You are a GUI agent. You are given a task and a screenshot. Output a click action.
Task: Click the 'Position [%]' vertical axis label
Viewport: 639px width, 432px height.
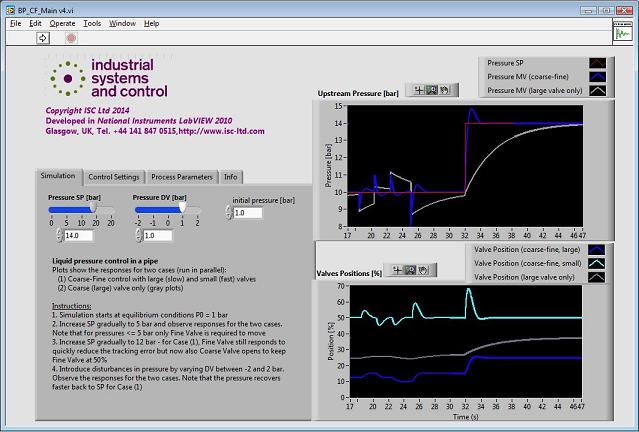pos(331,342)
